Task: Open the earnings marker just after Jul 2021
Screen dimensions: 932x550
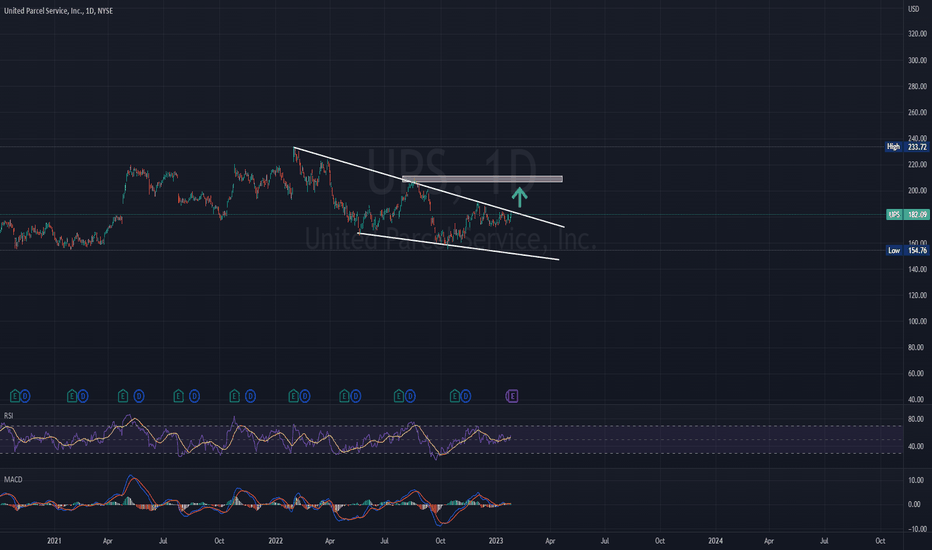Action: pyautogui.click(x=178, y=396)
